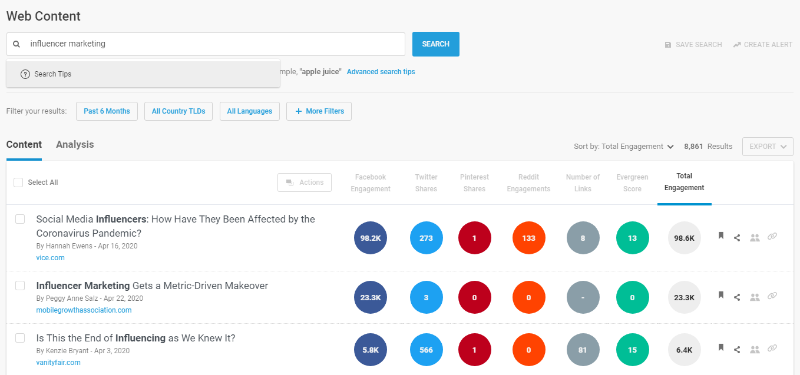This screenshot has width=800, height=375.
Task: Open the vice.com domain link
Action: tap(50, 258)
